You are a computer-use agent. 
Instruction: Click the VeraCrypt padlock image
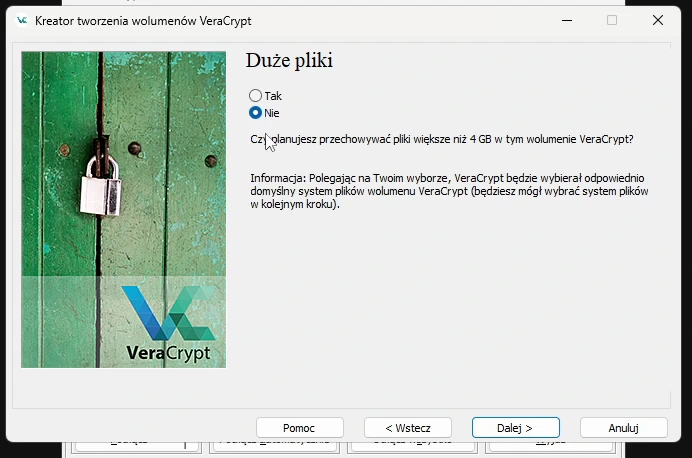pos(124,210)
